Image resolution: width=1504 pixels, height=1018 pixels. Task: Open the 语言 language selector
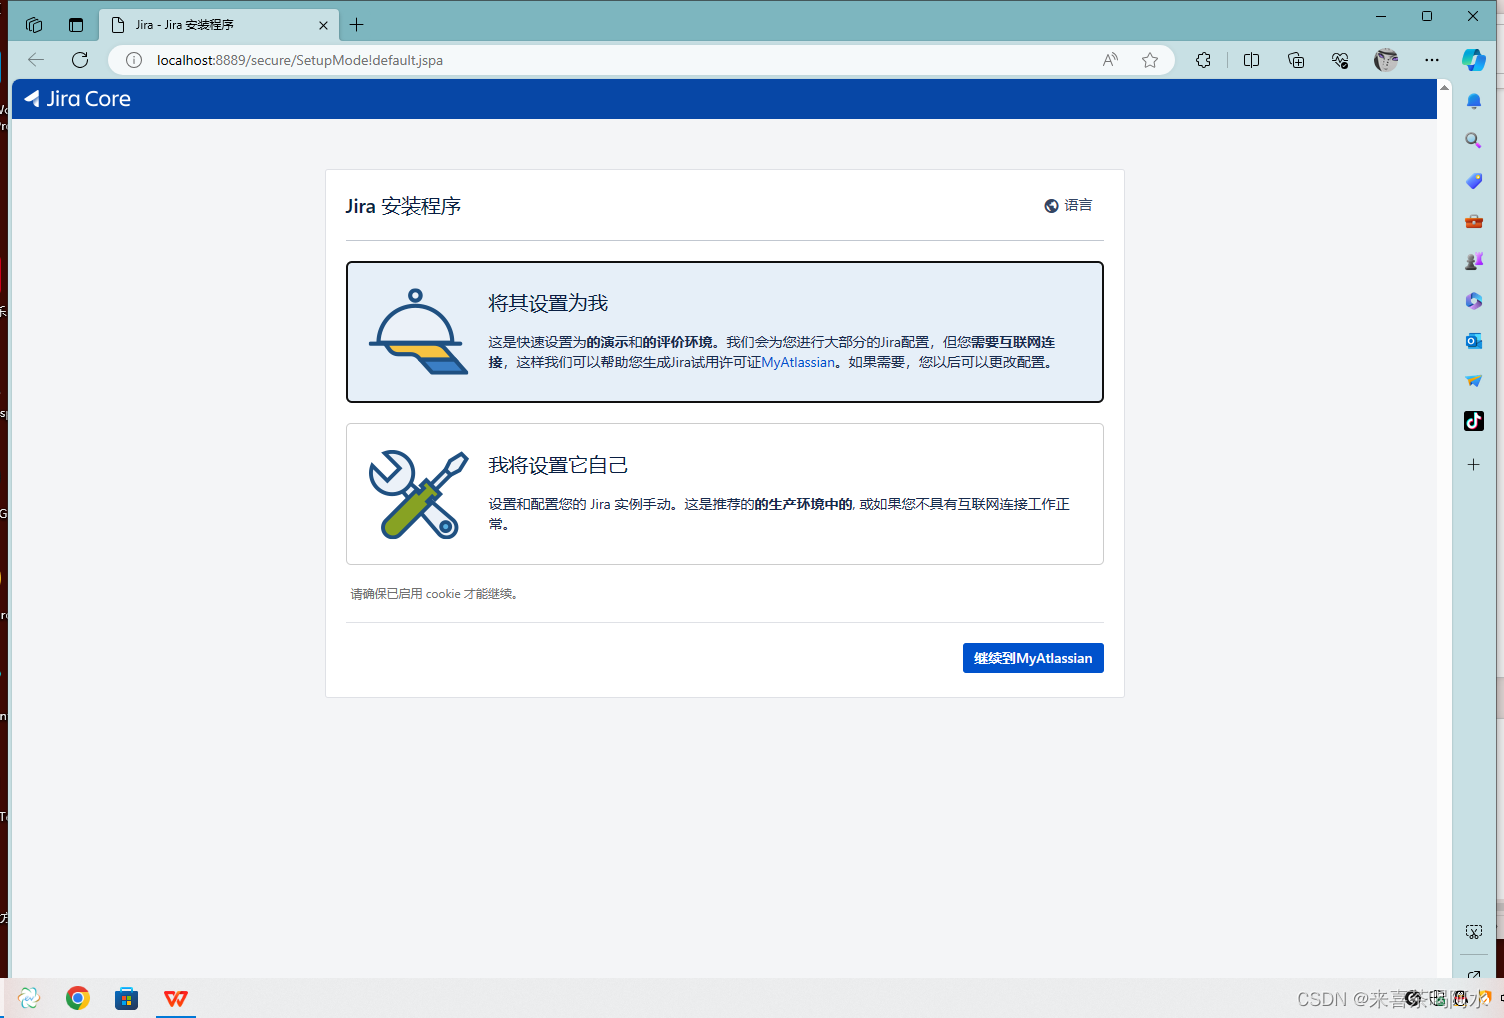point(1069,205)
